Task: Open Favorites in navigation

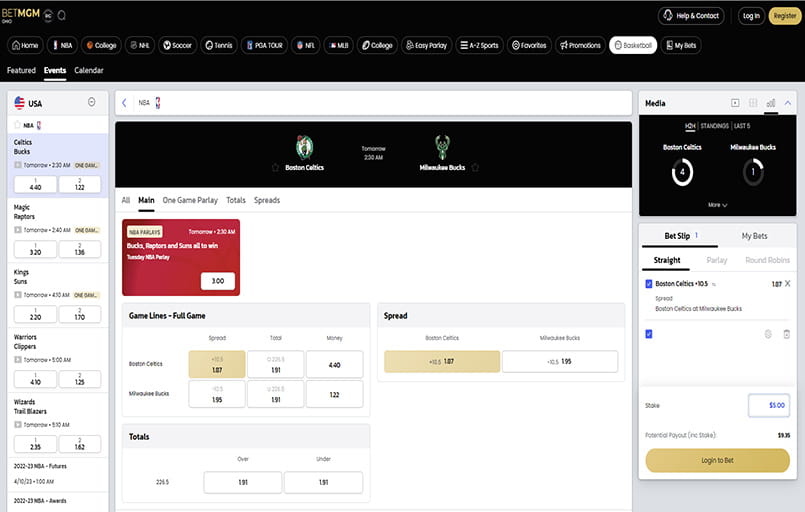Action: [529, 45]
